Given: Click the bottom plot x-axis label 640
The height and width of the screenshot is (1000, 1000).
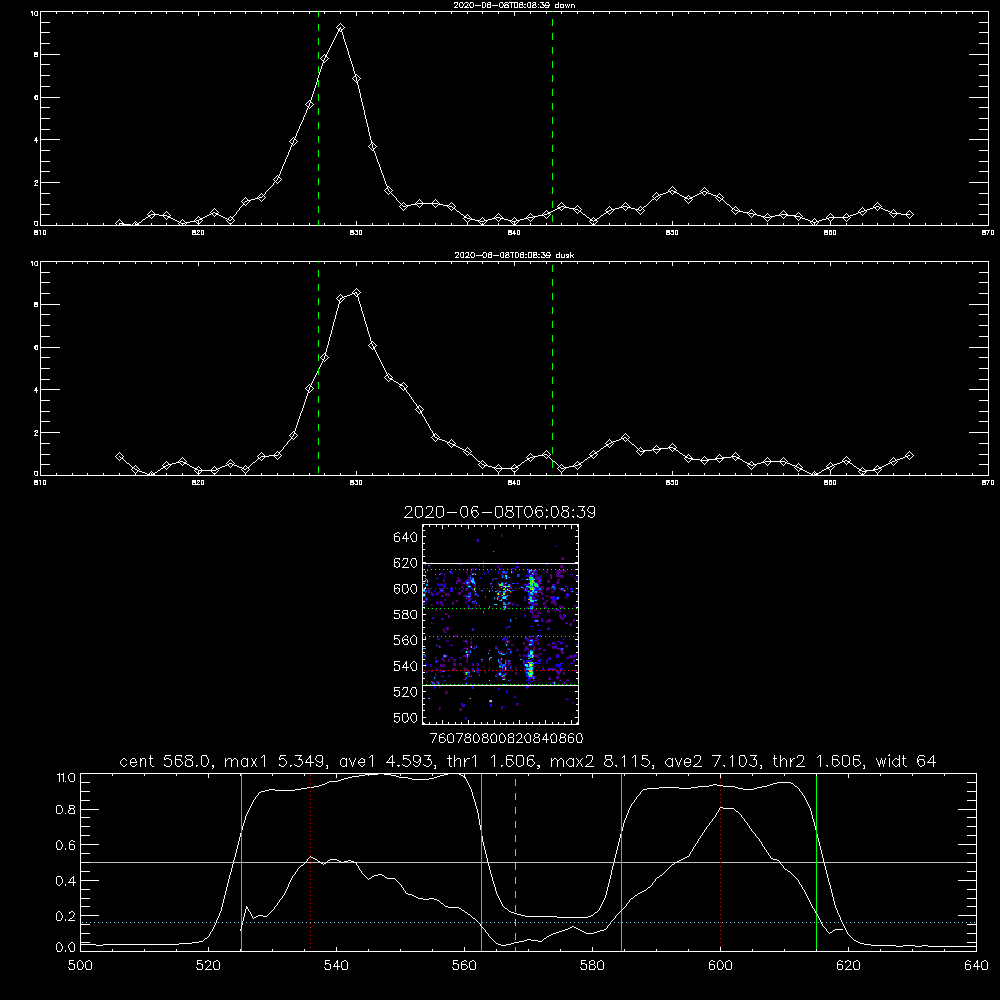Looking at the screenshot, I should tap(976, 966).
